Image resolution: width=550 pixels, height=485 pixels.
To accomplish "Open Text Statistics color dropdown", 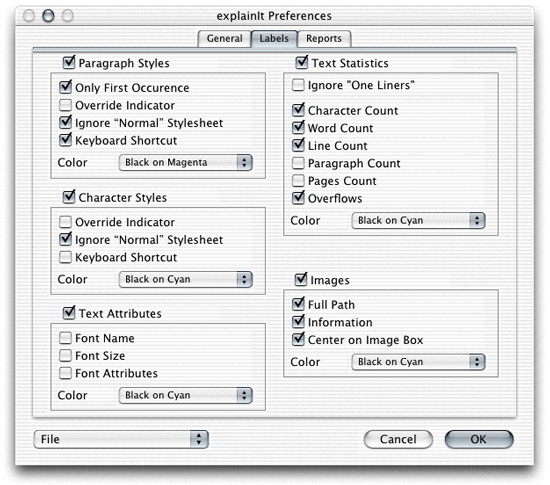I will coord(418,221).
